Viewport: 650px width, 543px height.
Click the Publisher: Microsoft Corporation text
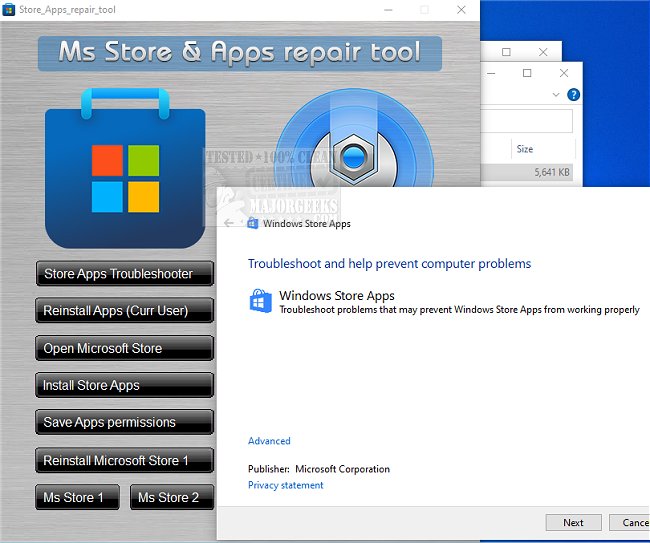tap(319, 469)
